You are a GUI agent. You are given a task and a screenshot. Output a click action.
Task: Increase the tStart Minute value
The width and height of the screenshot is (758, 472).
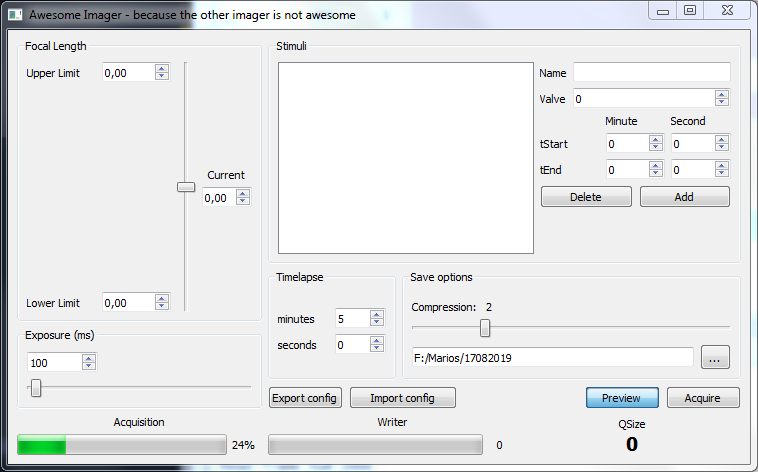[656, 139]
